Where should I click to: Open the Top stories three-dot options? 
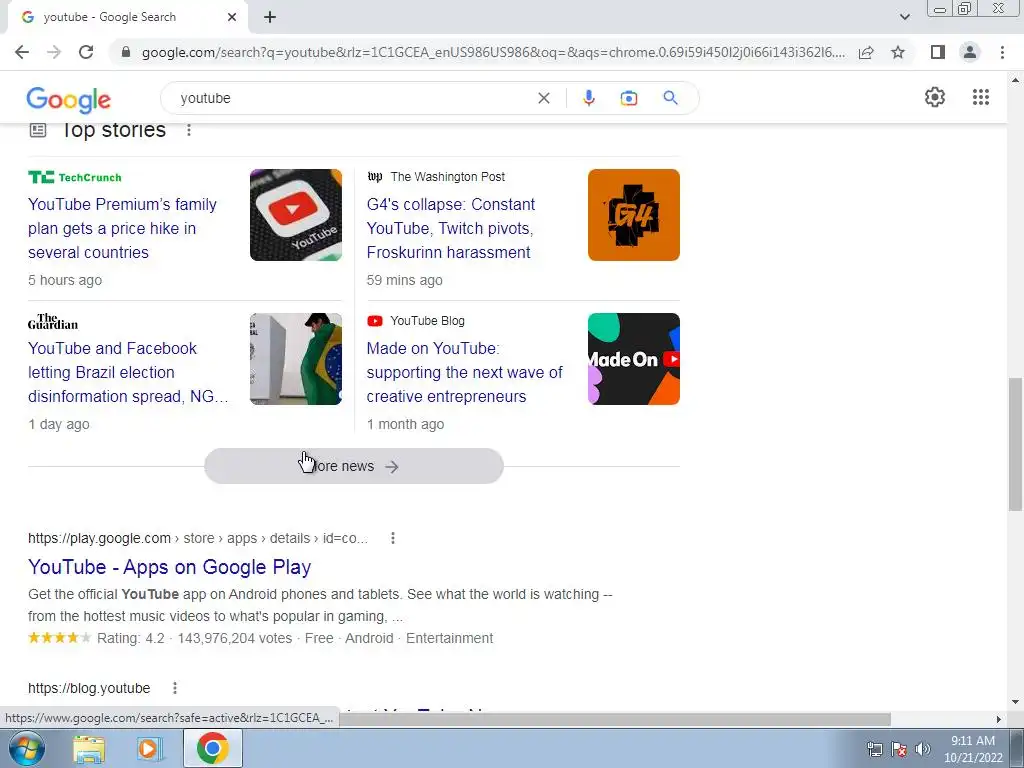coord(189,130)
